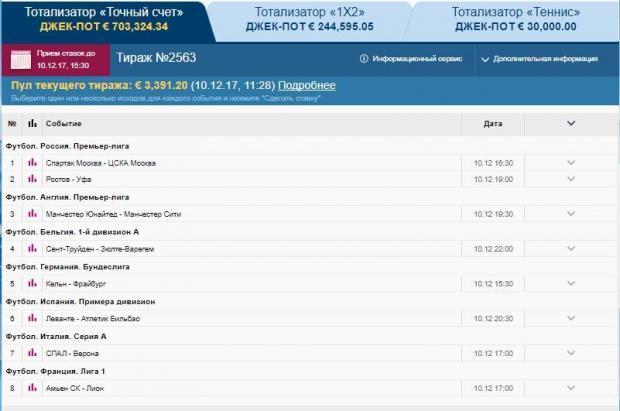
Task: Expand the Амьен СК - Лион row chevron
Action: coord(571,388)
